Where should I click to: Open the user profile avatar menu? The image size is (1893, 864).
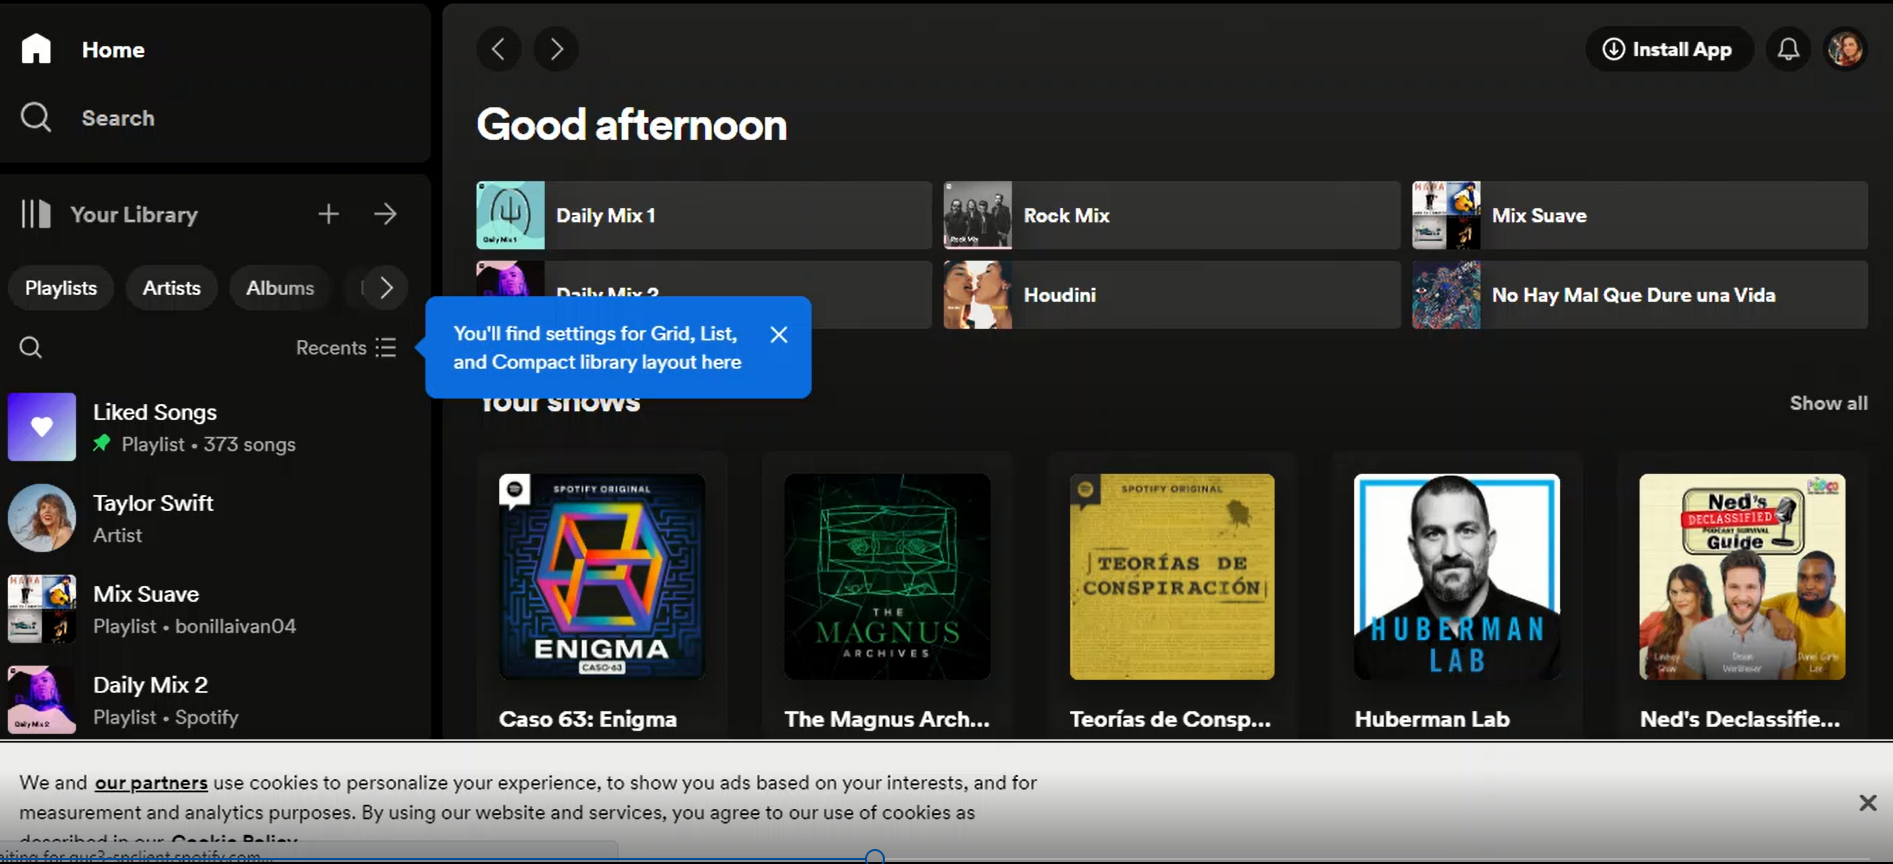(x=1845, y=49)
